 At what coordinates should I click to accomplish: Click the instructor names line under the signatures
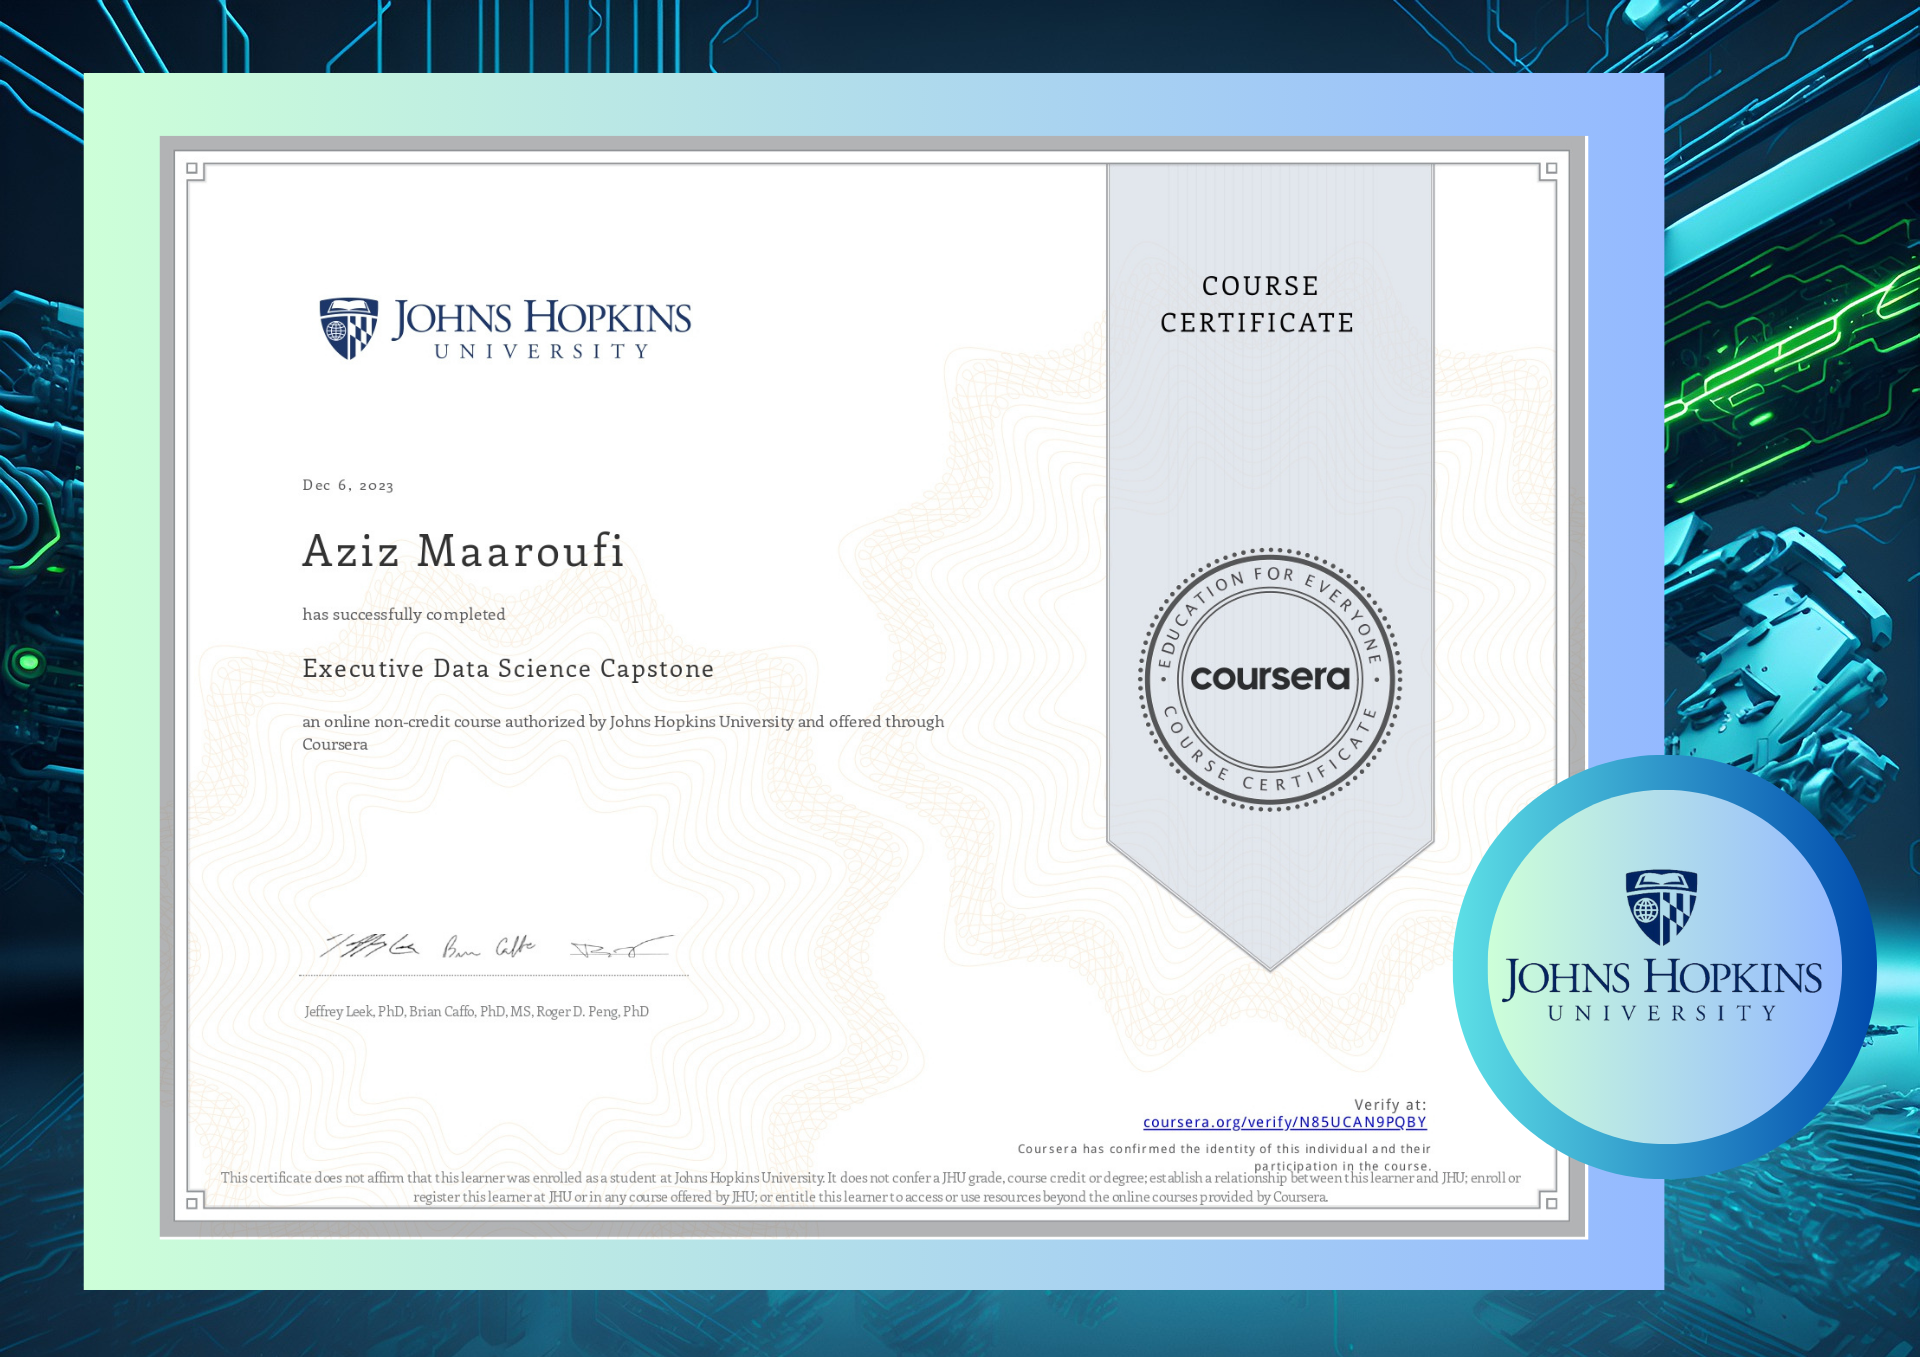coord(477,1011)
